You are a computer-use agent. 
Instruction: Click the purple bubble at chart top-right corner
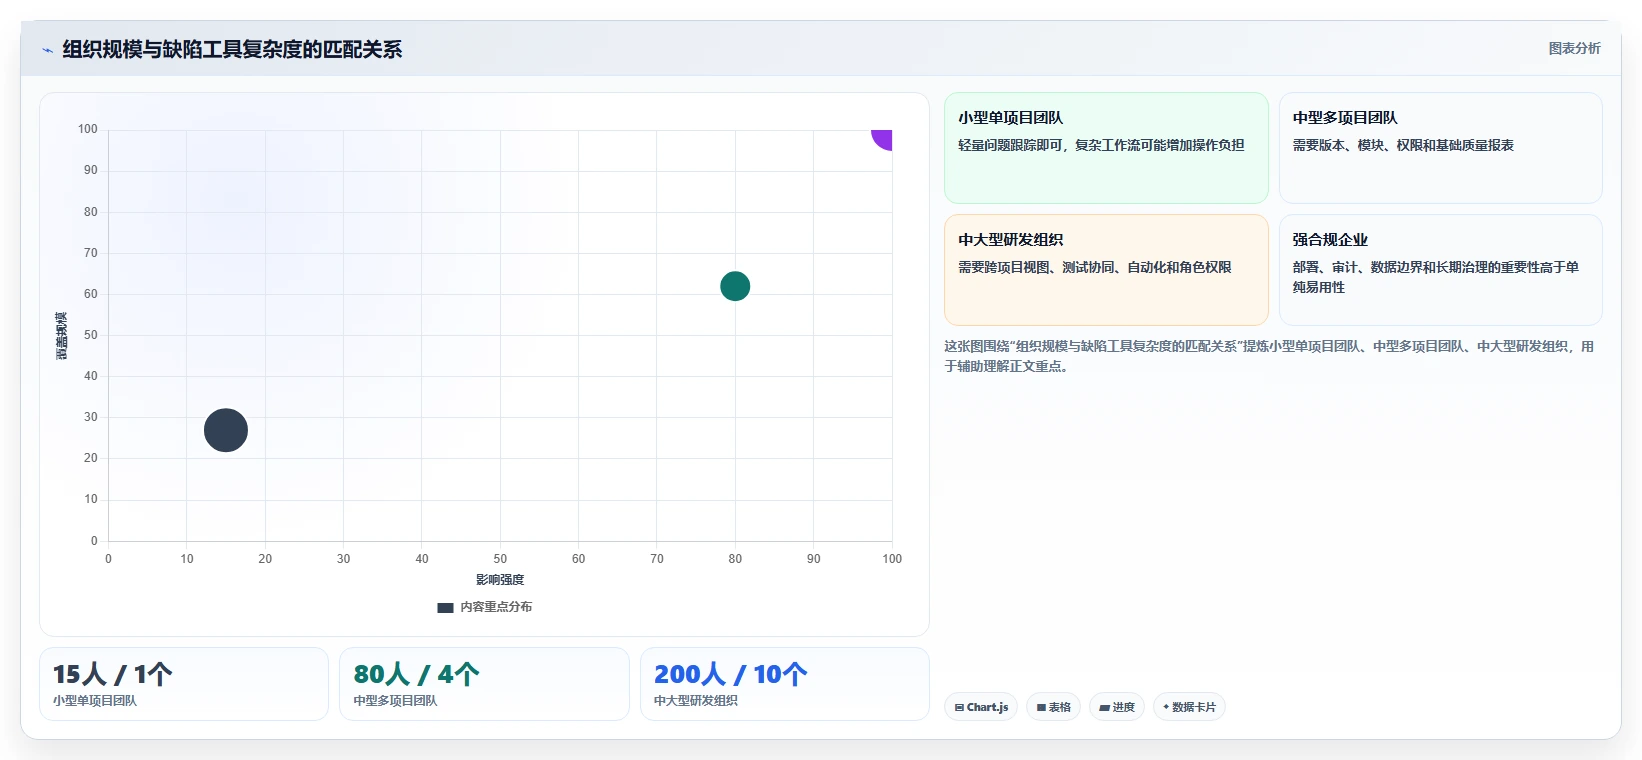click(x=882, y=139)
